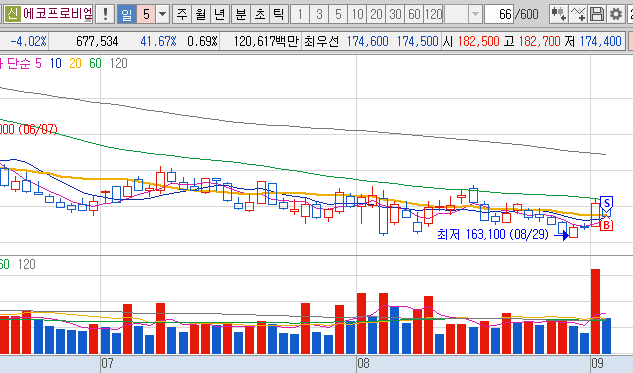Click the 120 volume moving average label
The width and height of the screenshot is (633, 373).
27,264
